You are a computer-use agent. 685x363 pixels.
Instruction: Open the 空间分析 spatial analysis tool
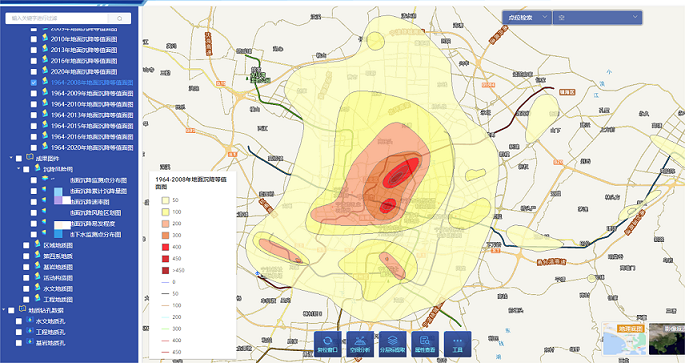point(360,344)
